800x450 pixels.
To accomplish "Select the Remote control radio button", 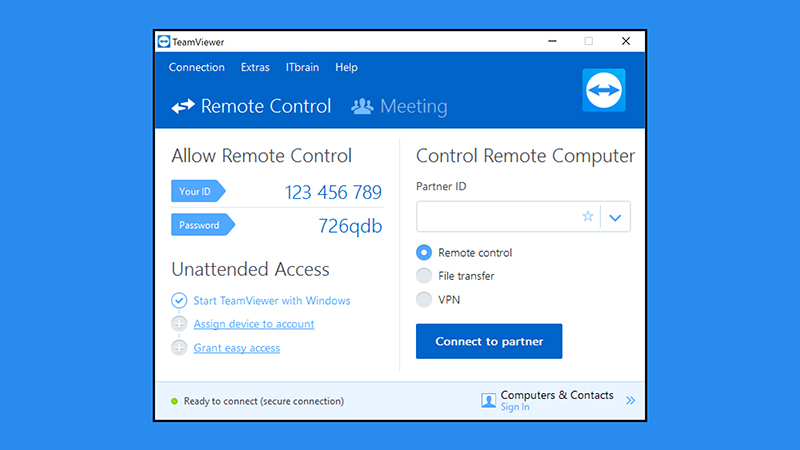I will click(x=424, y=252).
